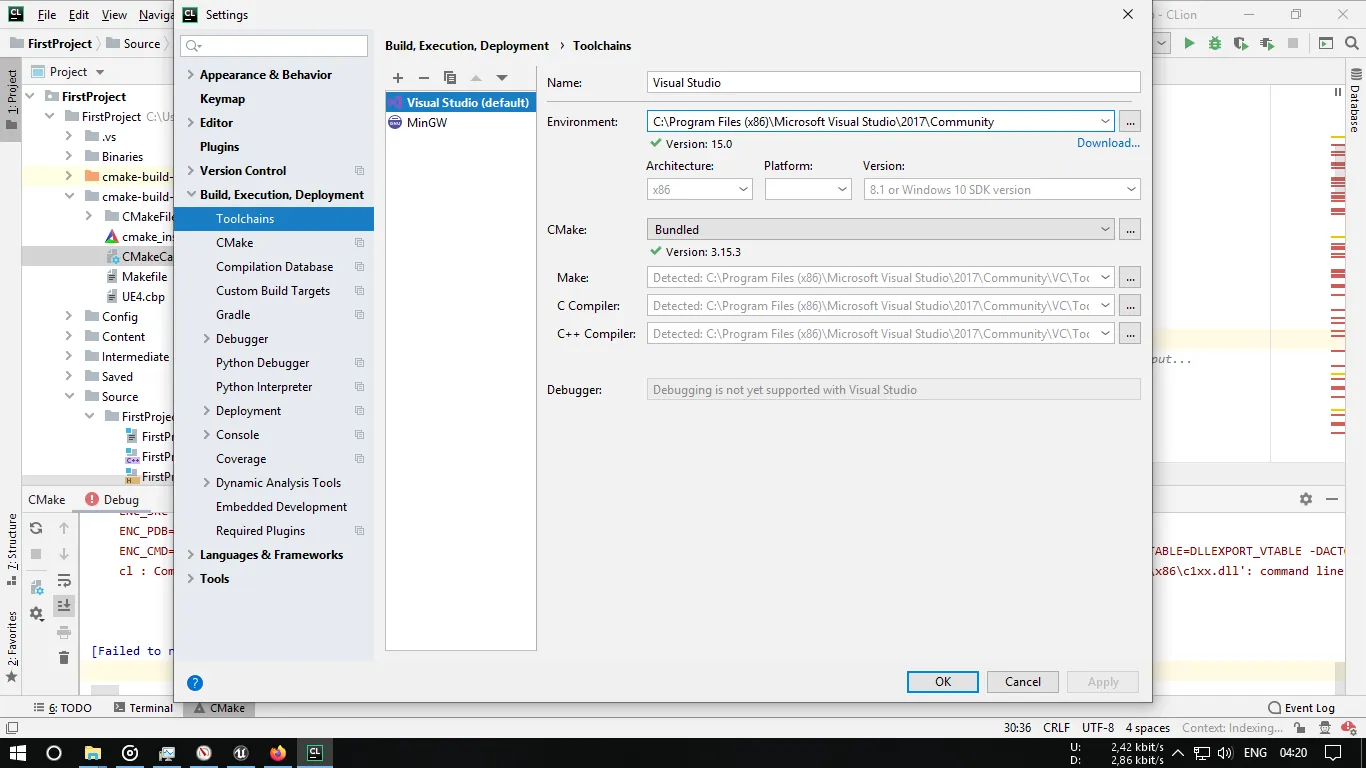The image size is (1366, 768).
Task: Open the View menu
Action: (x=114, y=15)
